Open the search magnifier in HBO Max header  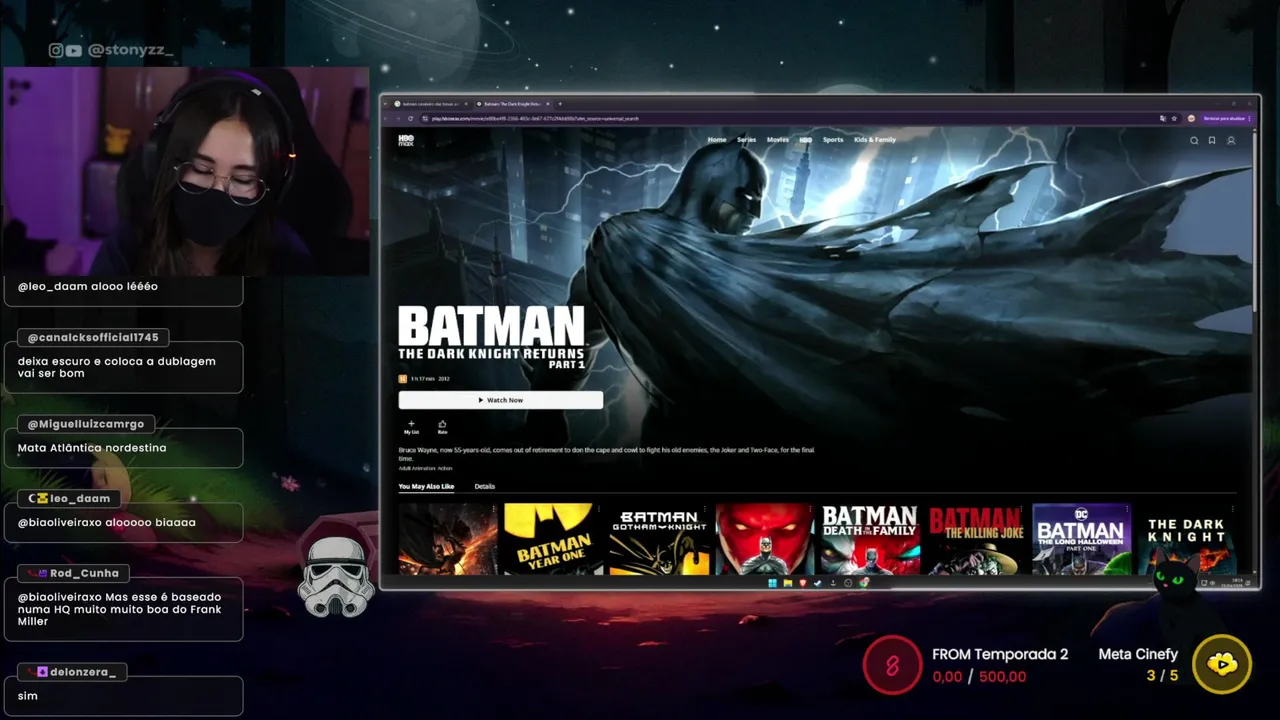[x=1194, y=141]
